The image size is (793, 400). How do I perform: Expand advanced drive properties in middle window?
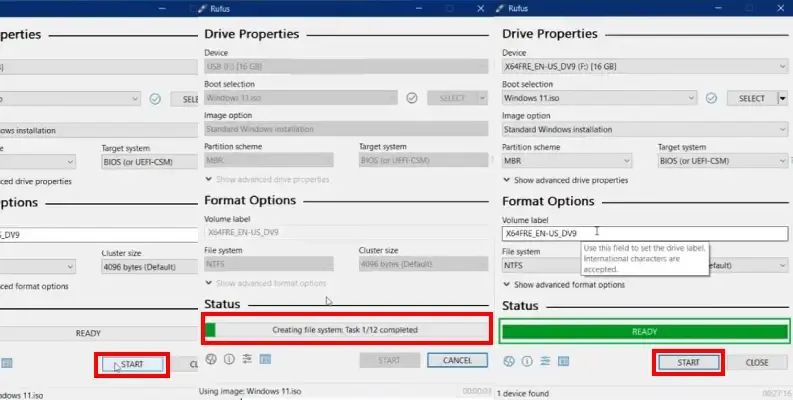point(268,180)
